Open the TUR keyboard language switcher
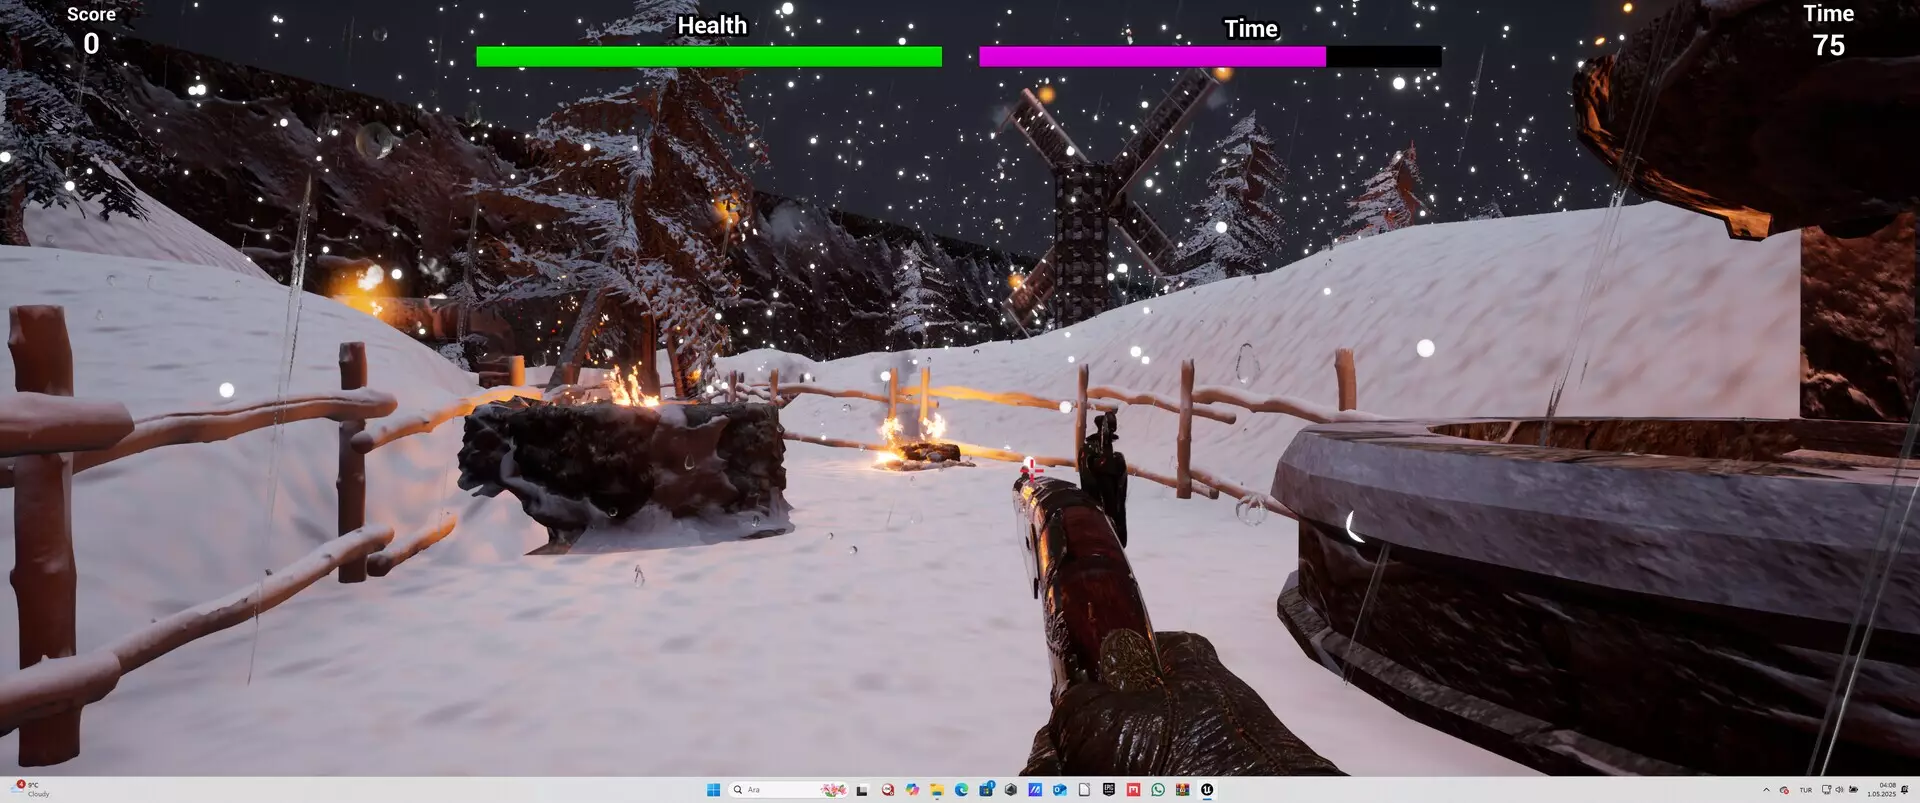Image resolution: width=1920 pixels, height=803 pixels. click(1805, 789)
